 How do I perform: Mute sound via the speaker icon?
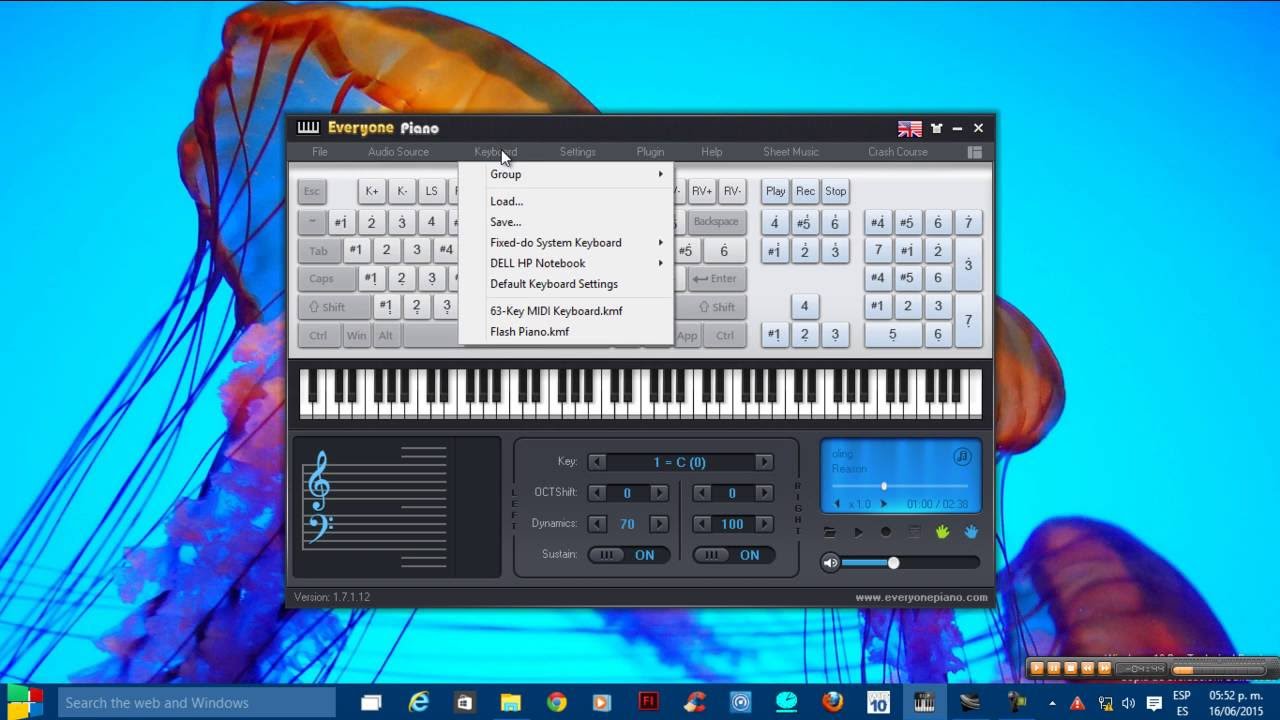(830, 563)
